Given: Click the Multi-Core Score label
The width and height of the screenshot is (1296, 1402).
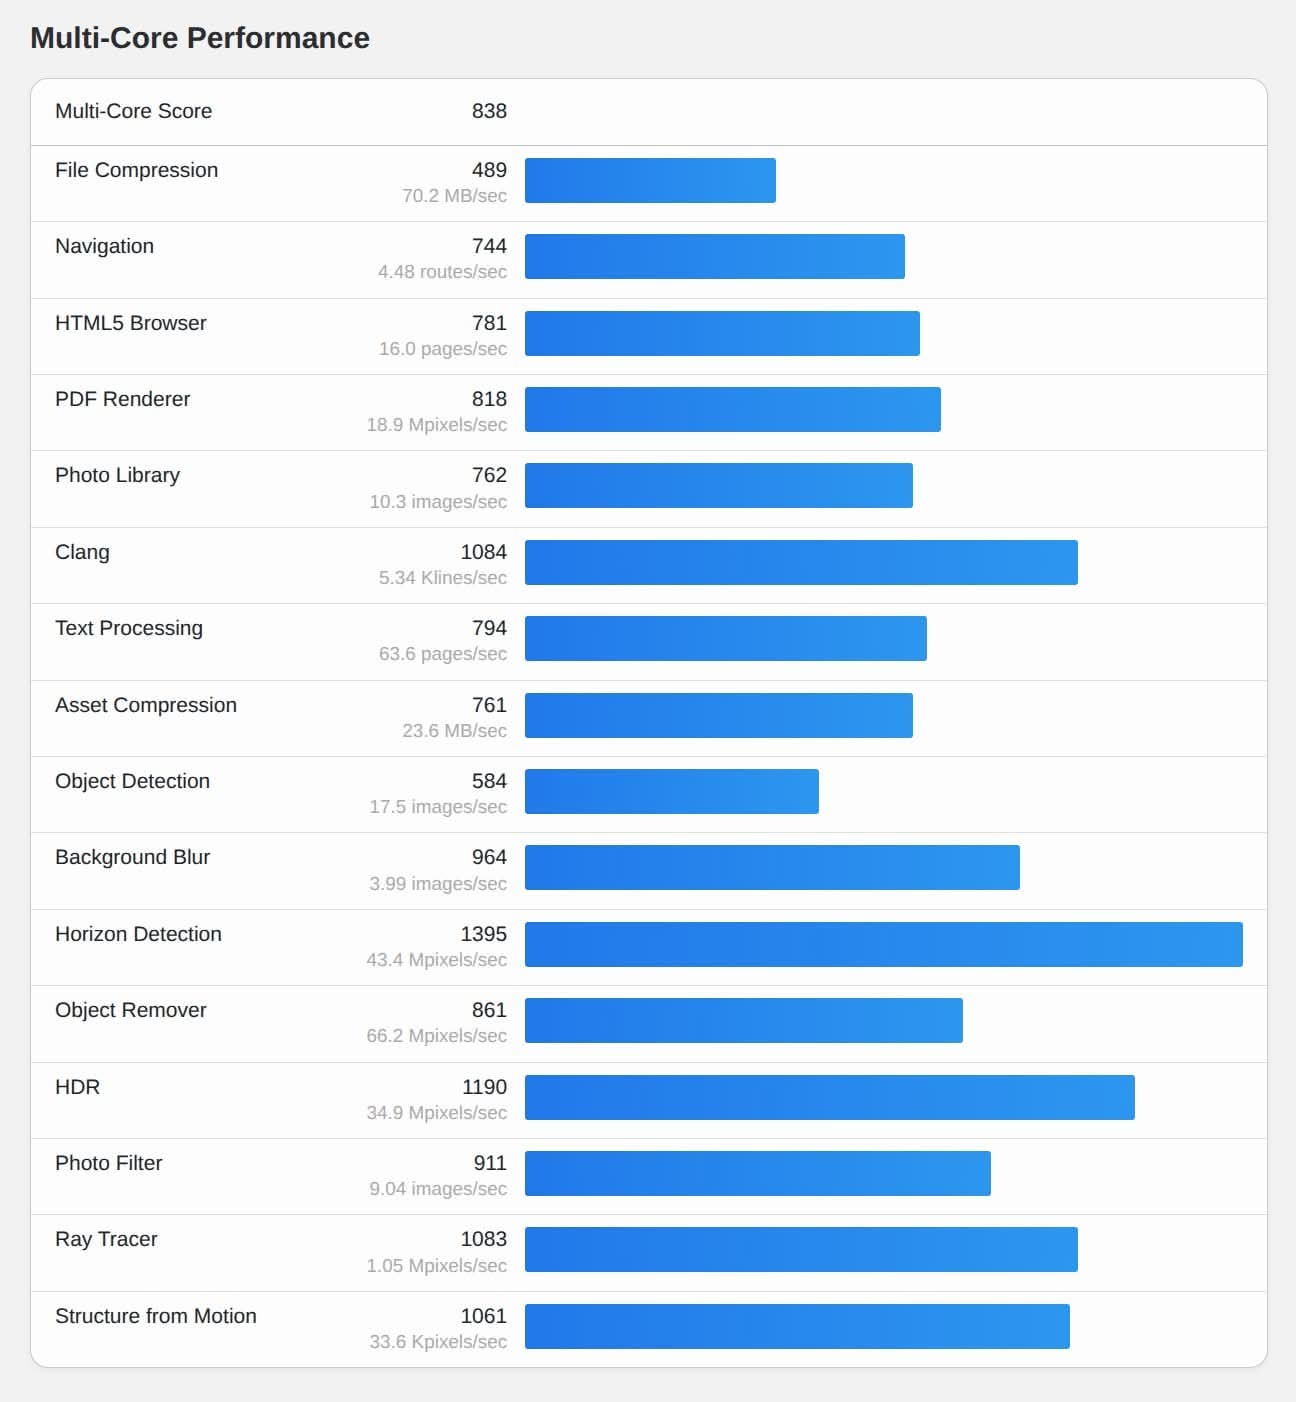Looking at the screenshot, I should click(133, 111).
